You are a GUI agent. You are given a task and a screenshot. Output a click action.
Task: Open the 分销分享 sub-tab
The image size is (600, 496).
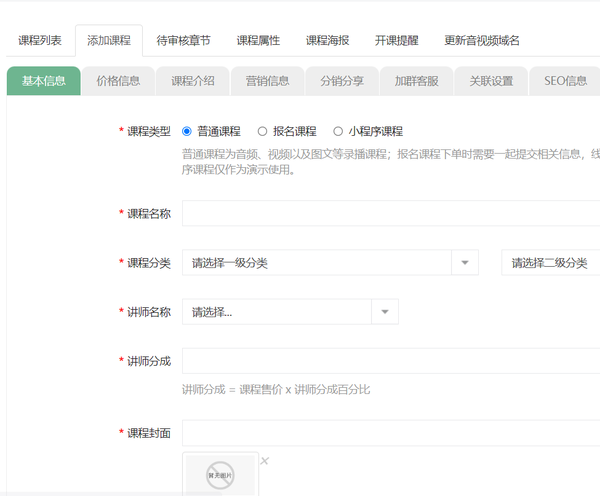point(342,81)
